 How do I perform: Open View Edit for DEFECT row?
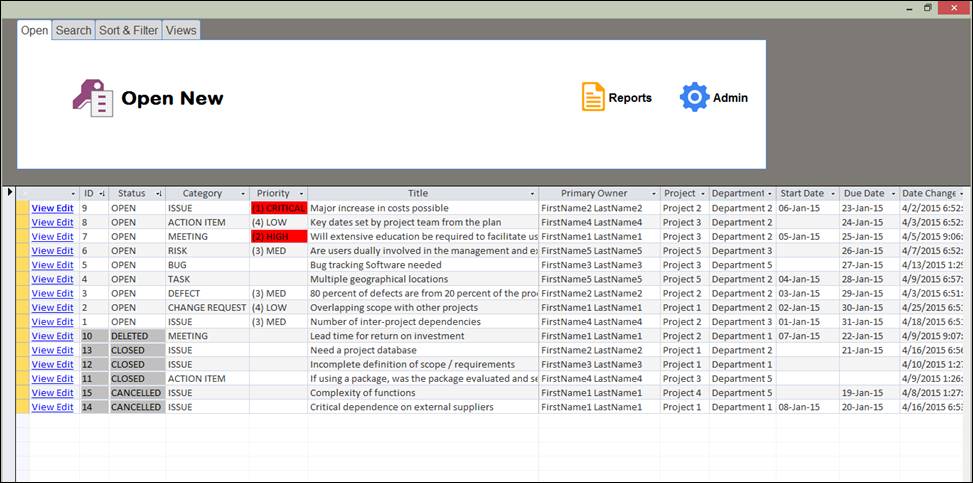pyautogui.click(x=52, y=293)
